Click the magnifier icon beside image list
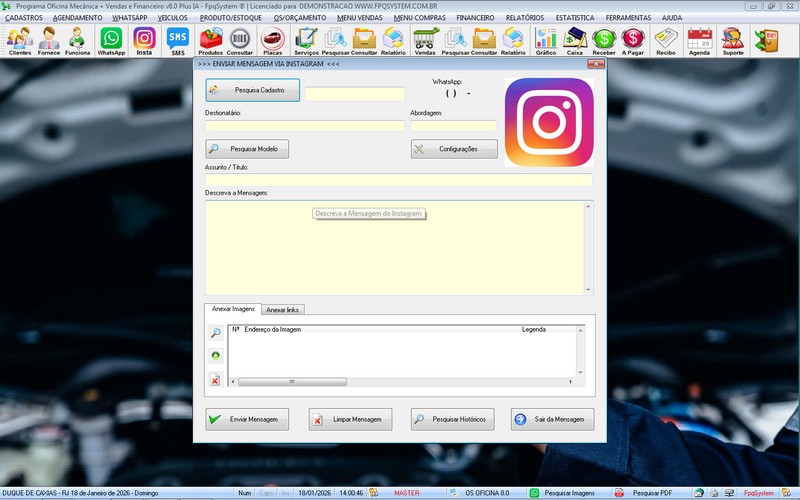 (x=215, y=333)
